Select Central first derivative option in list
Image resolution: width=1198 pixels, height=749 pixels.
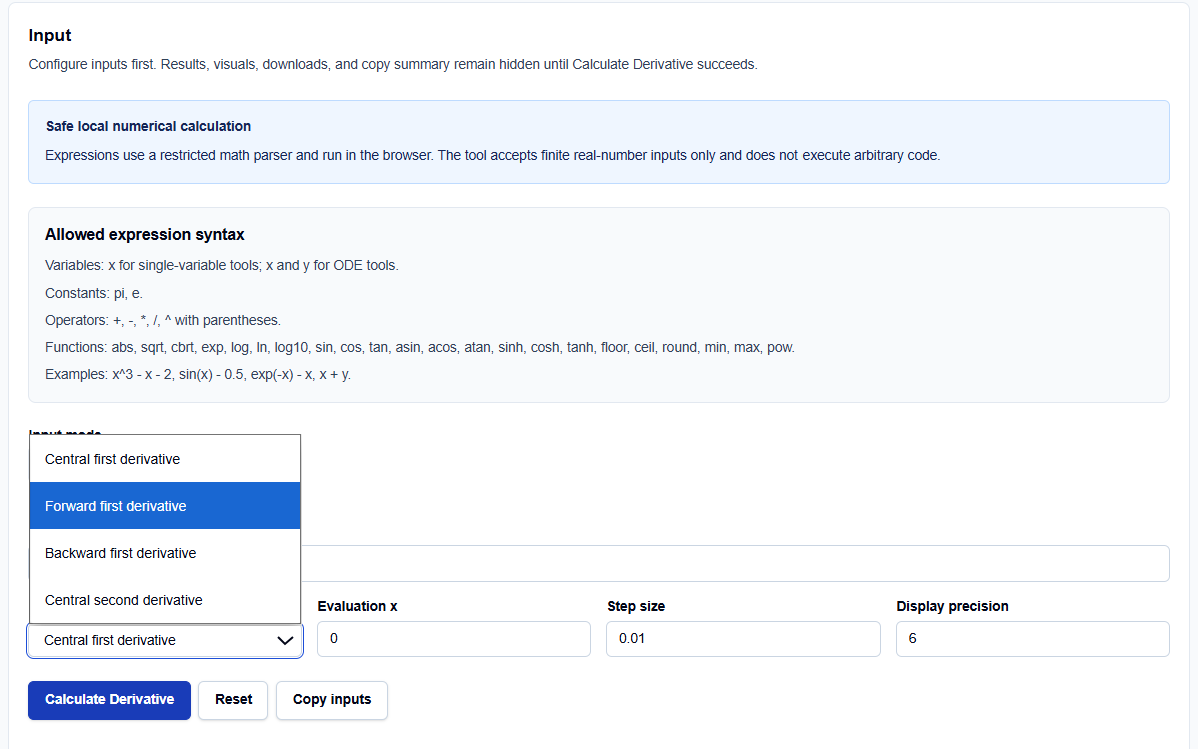coord(165,459)
